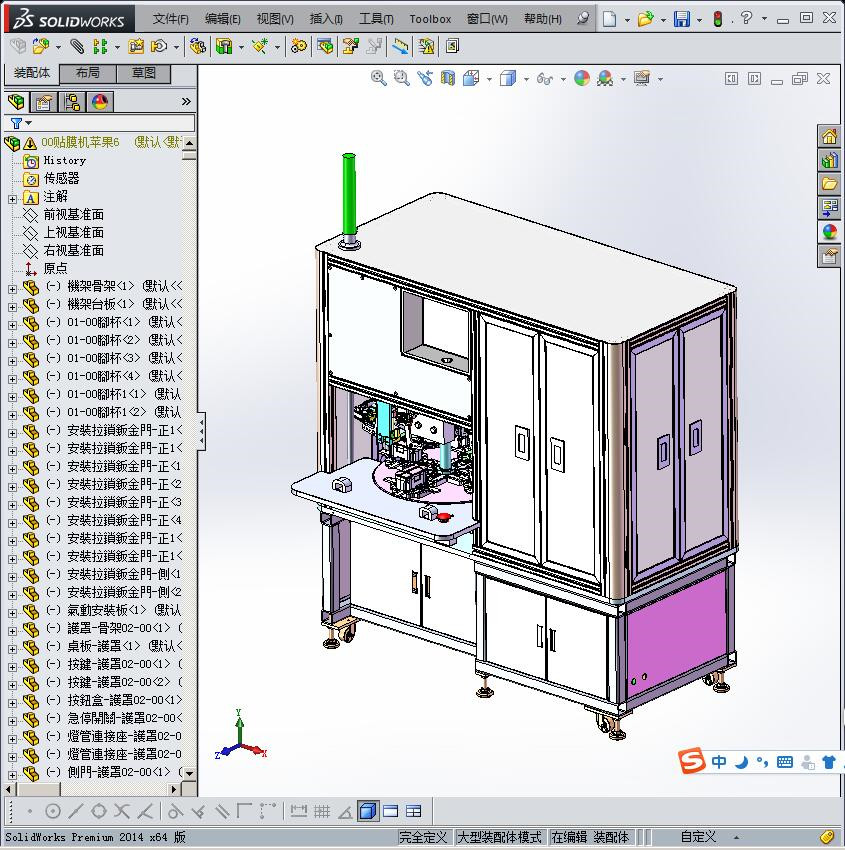
Task: Open the hide/show items dropdown arrow
Action: click(x=563, y=79)
